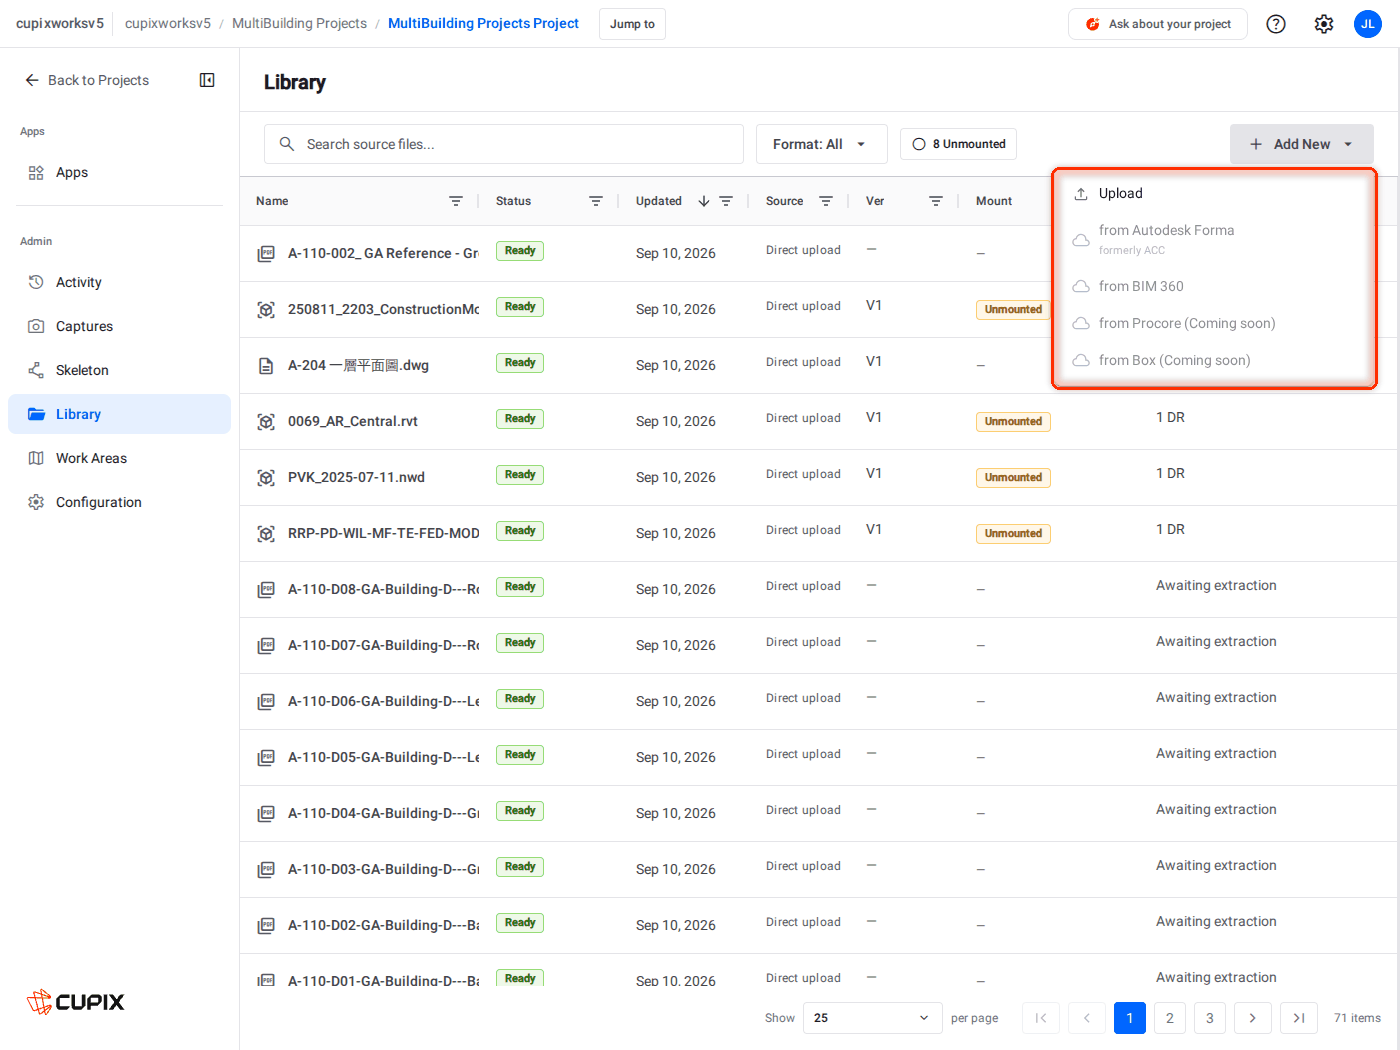Image resolution: width=1400 pixels, height=1050 pixels.
Task: Click the file icon for A-204 dwg file
Action: point(266,366)
